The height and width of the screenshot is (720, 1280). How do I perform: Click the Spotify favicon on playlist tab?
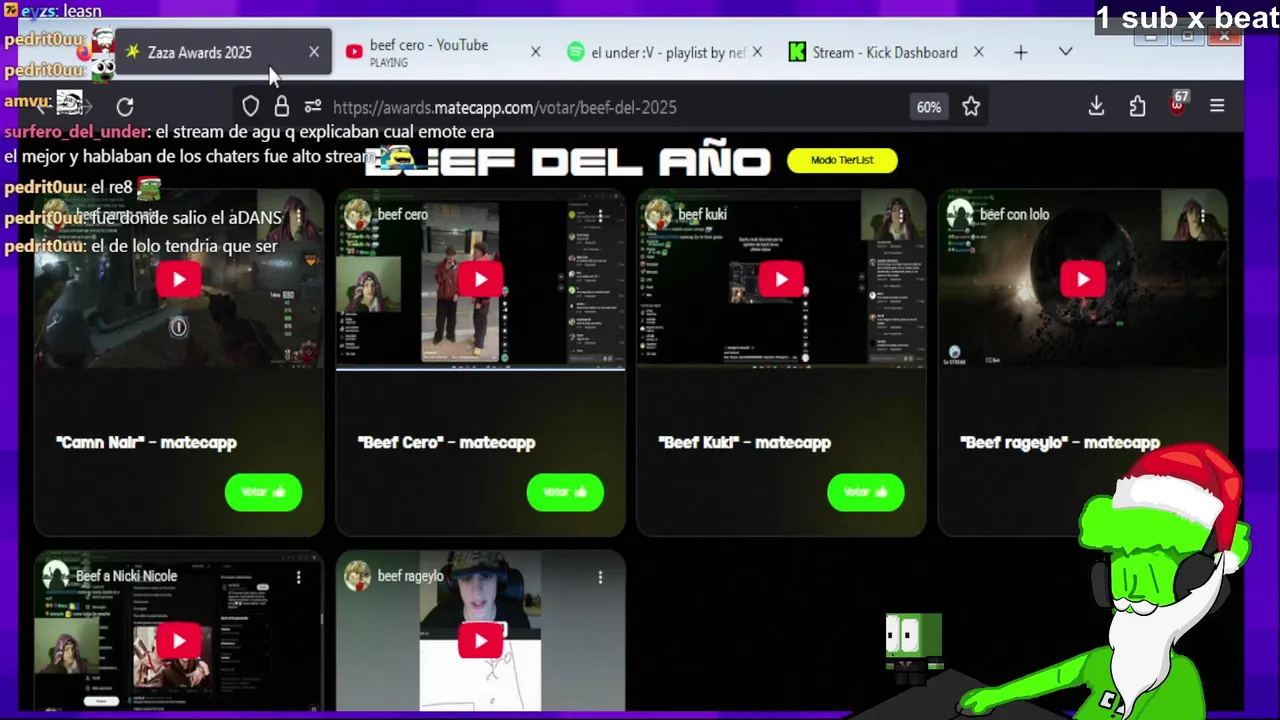(x=575, y=52)
